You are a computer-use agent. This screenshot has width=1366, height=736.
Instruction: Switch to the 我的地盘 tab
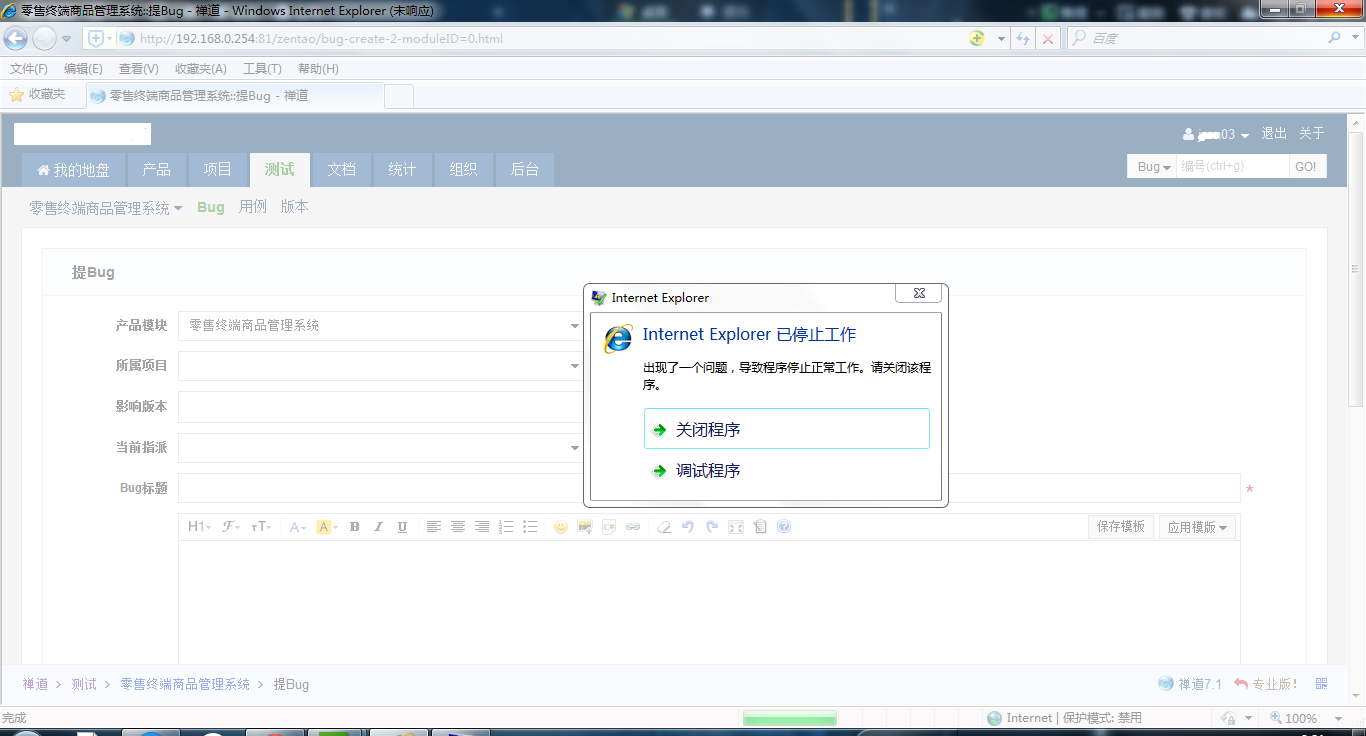tap(74, 170)
